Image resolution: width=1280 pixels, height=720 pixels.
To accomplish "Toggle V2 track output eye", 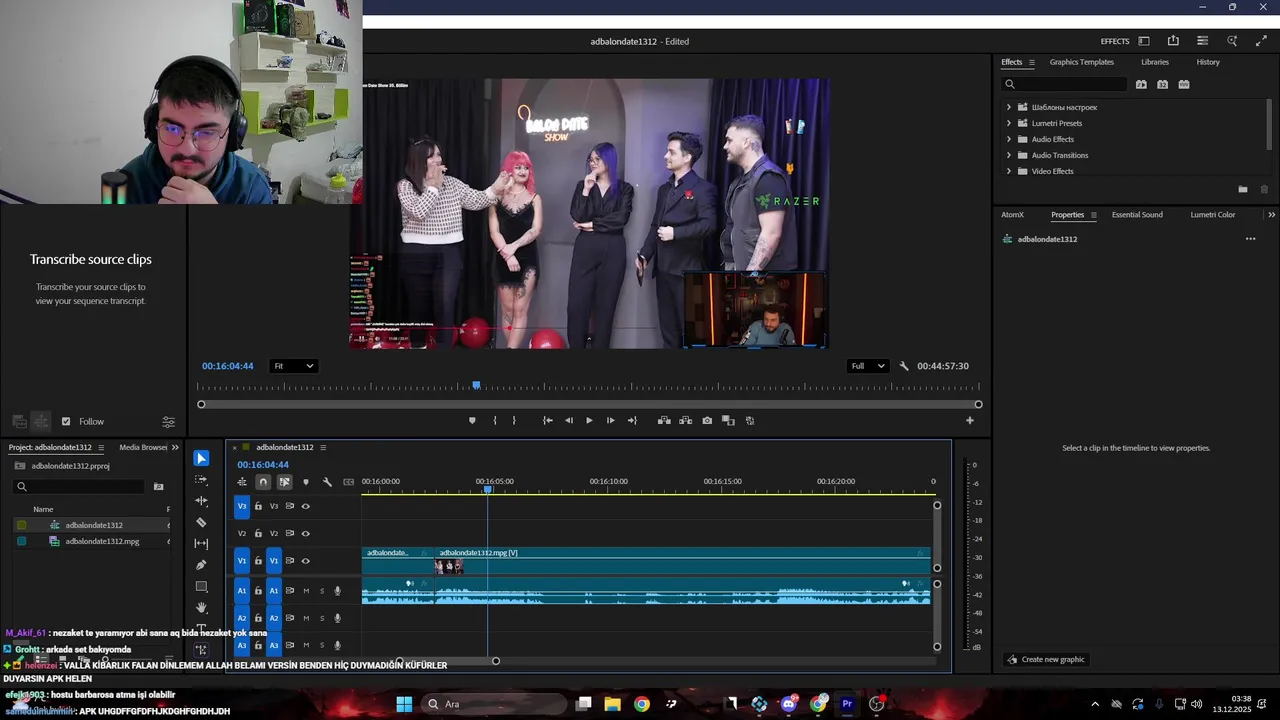I will click(306, 533).
